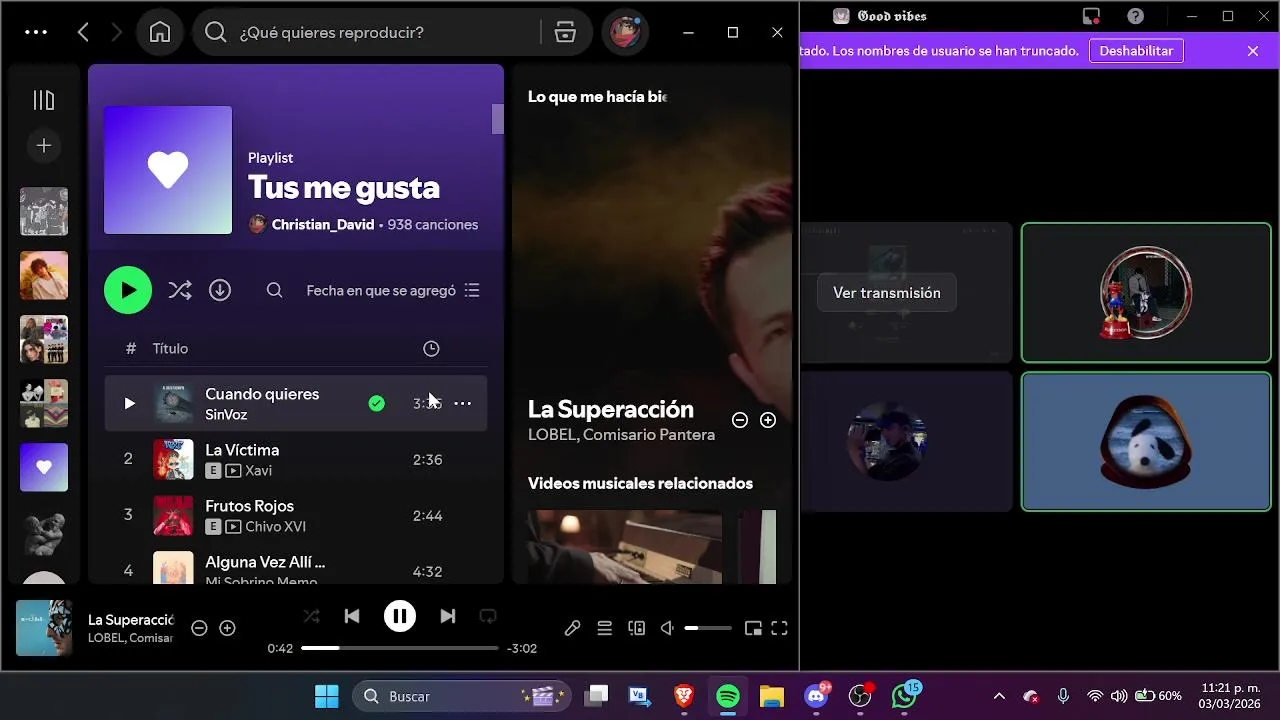Play 'Cuando quieres' track

(x=129, y=403)
